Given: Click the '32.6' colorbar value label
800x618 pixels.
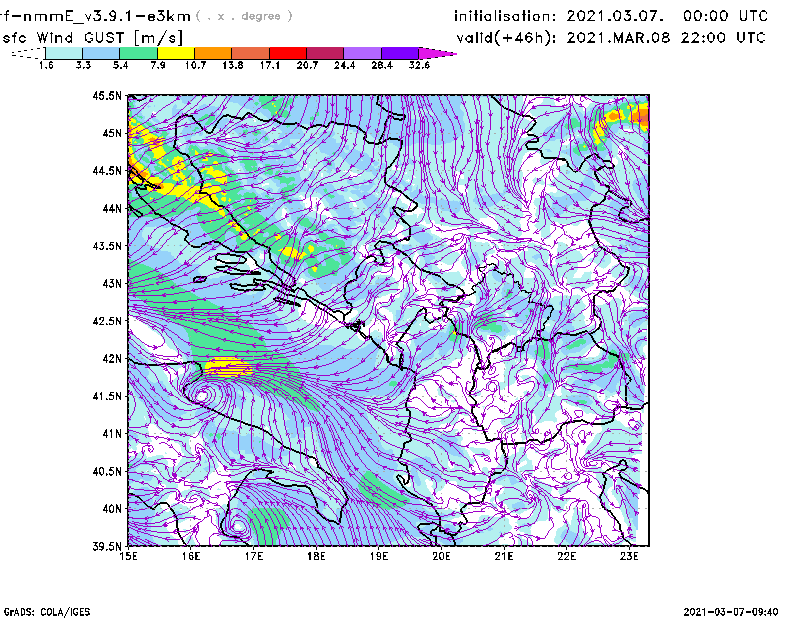Looking at the screenshot, I should pos(419,65).
